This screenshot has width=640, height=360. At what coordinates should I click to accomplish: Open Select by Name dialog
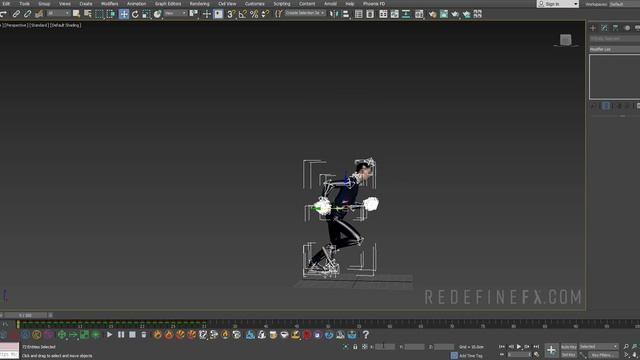88,14
